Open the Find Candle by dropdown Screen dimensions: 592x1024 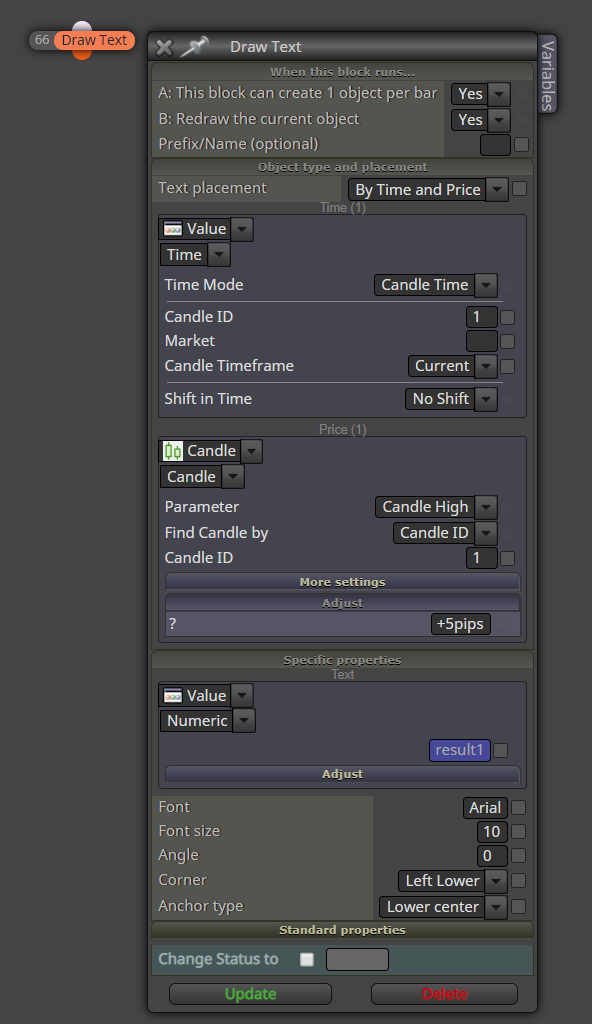point(486,534)
